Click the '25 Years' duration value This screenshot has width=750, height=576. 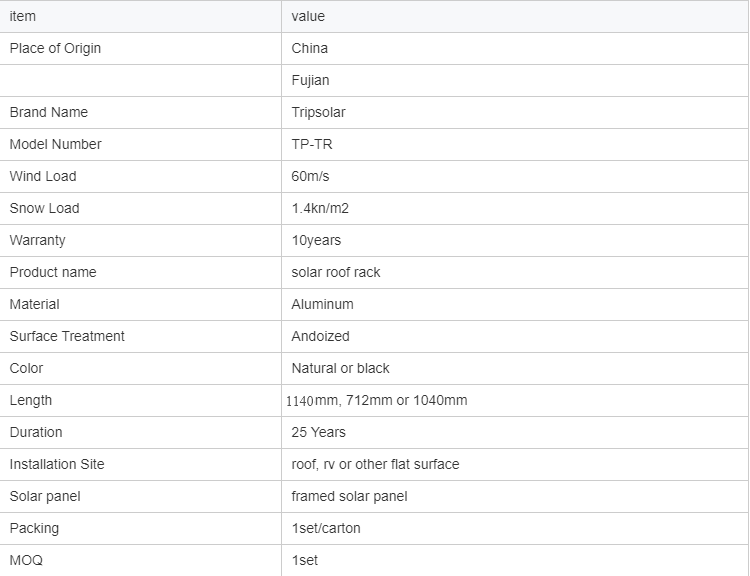[x=318, y=432]
